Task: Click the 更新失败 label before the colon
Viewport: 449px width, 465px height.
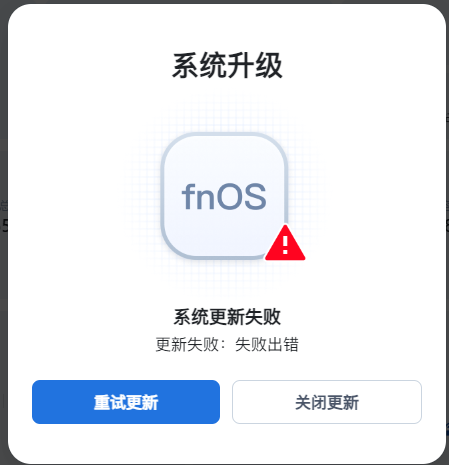Action: click(x=187, y=344)
